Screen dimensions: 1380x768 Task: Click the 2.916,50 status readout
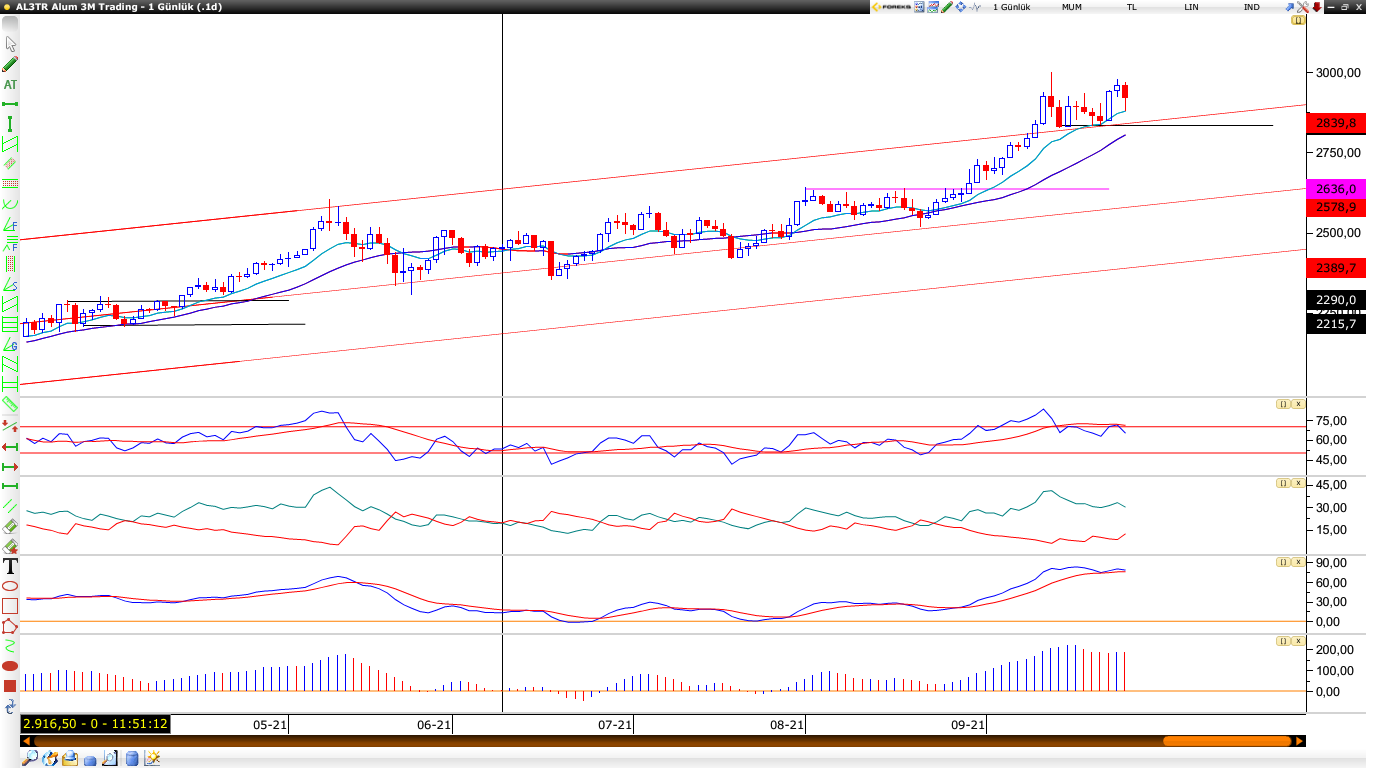[x=96, y=724]
